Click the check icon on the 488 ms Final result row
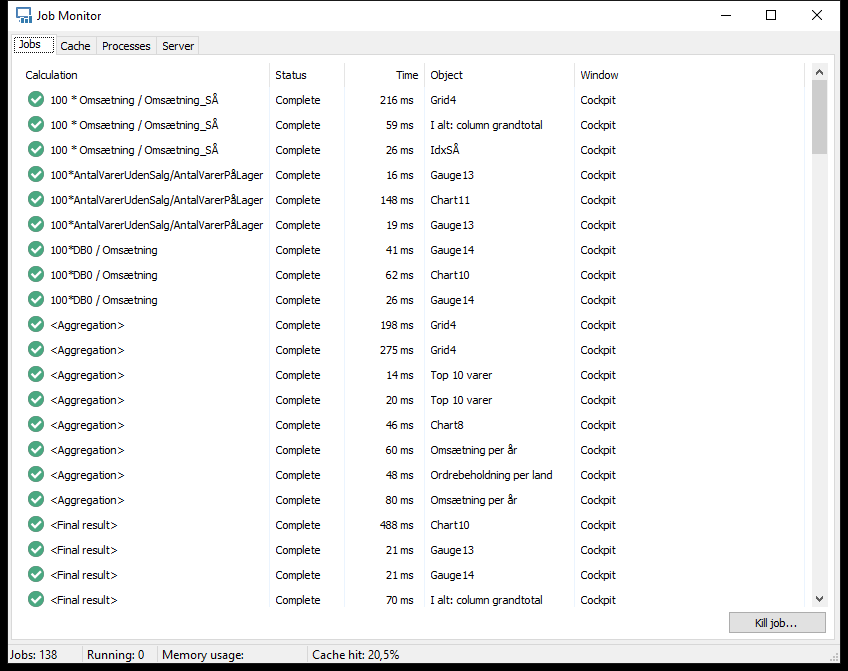The image size is (848, 671). tap(36, 524)
